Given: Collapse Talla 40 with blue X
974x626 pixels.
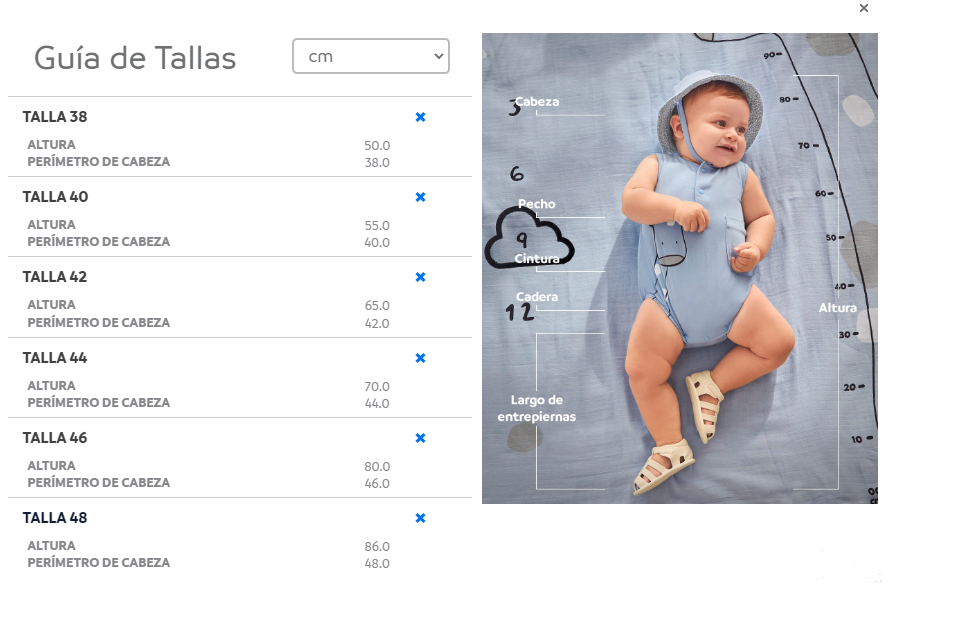Looking at the screenshot, I should click(421, 197).
